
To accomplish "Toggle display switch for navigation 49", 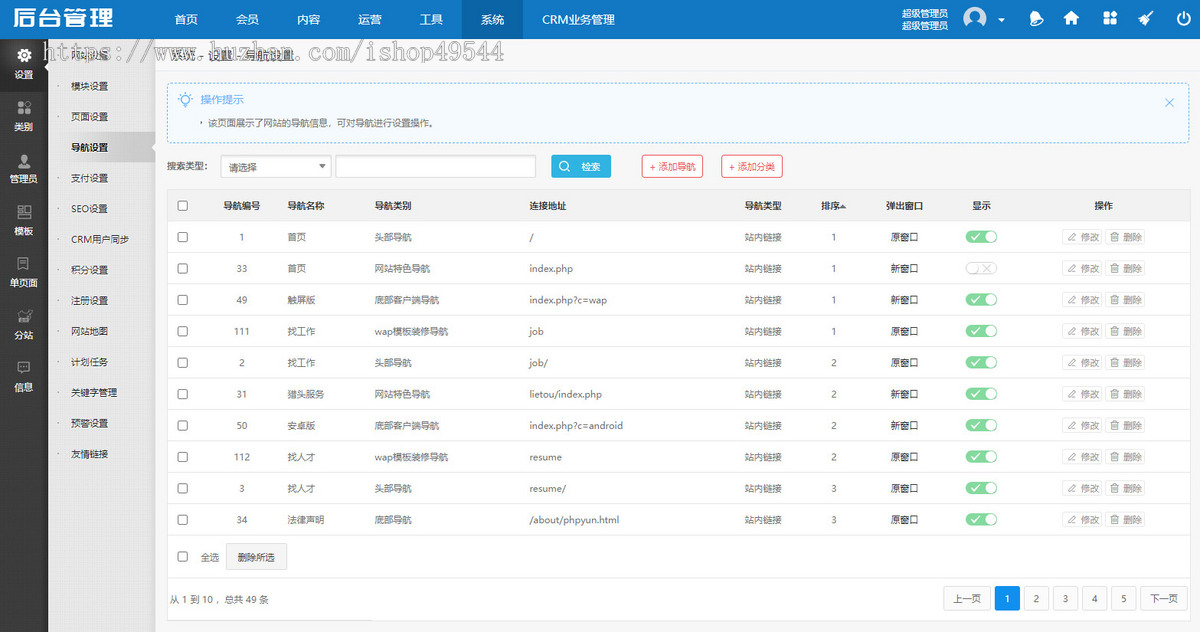I will coord(981,300).
